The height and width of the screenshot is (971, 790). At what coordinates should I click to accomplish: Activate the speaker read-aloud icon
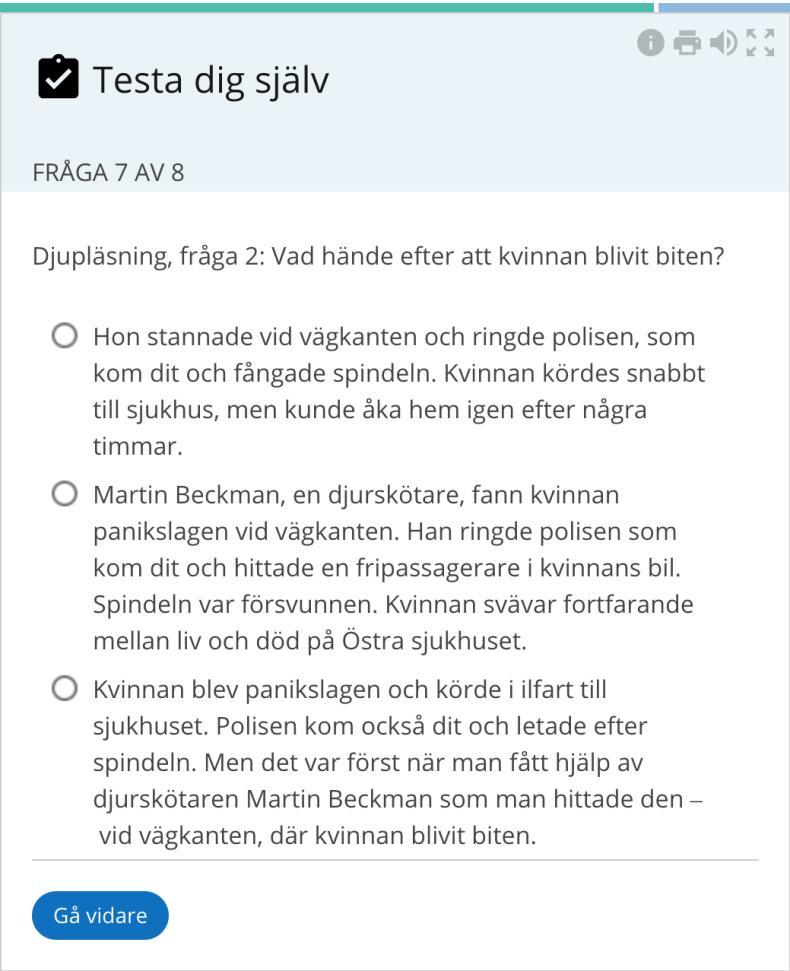pos(723,43)
